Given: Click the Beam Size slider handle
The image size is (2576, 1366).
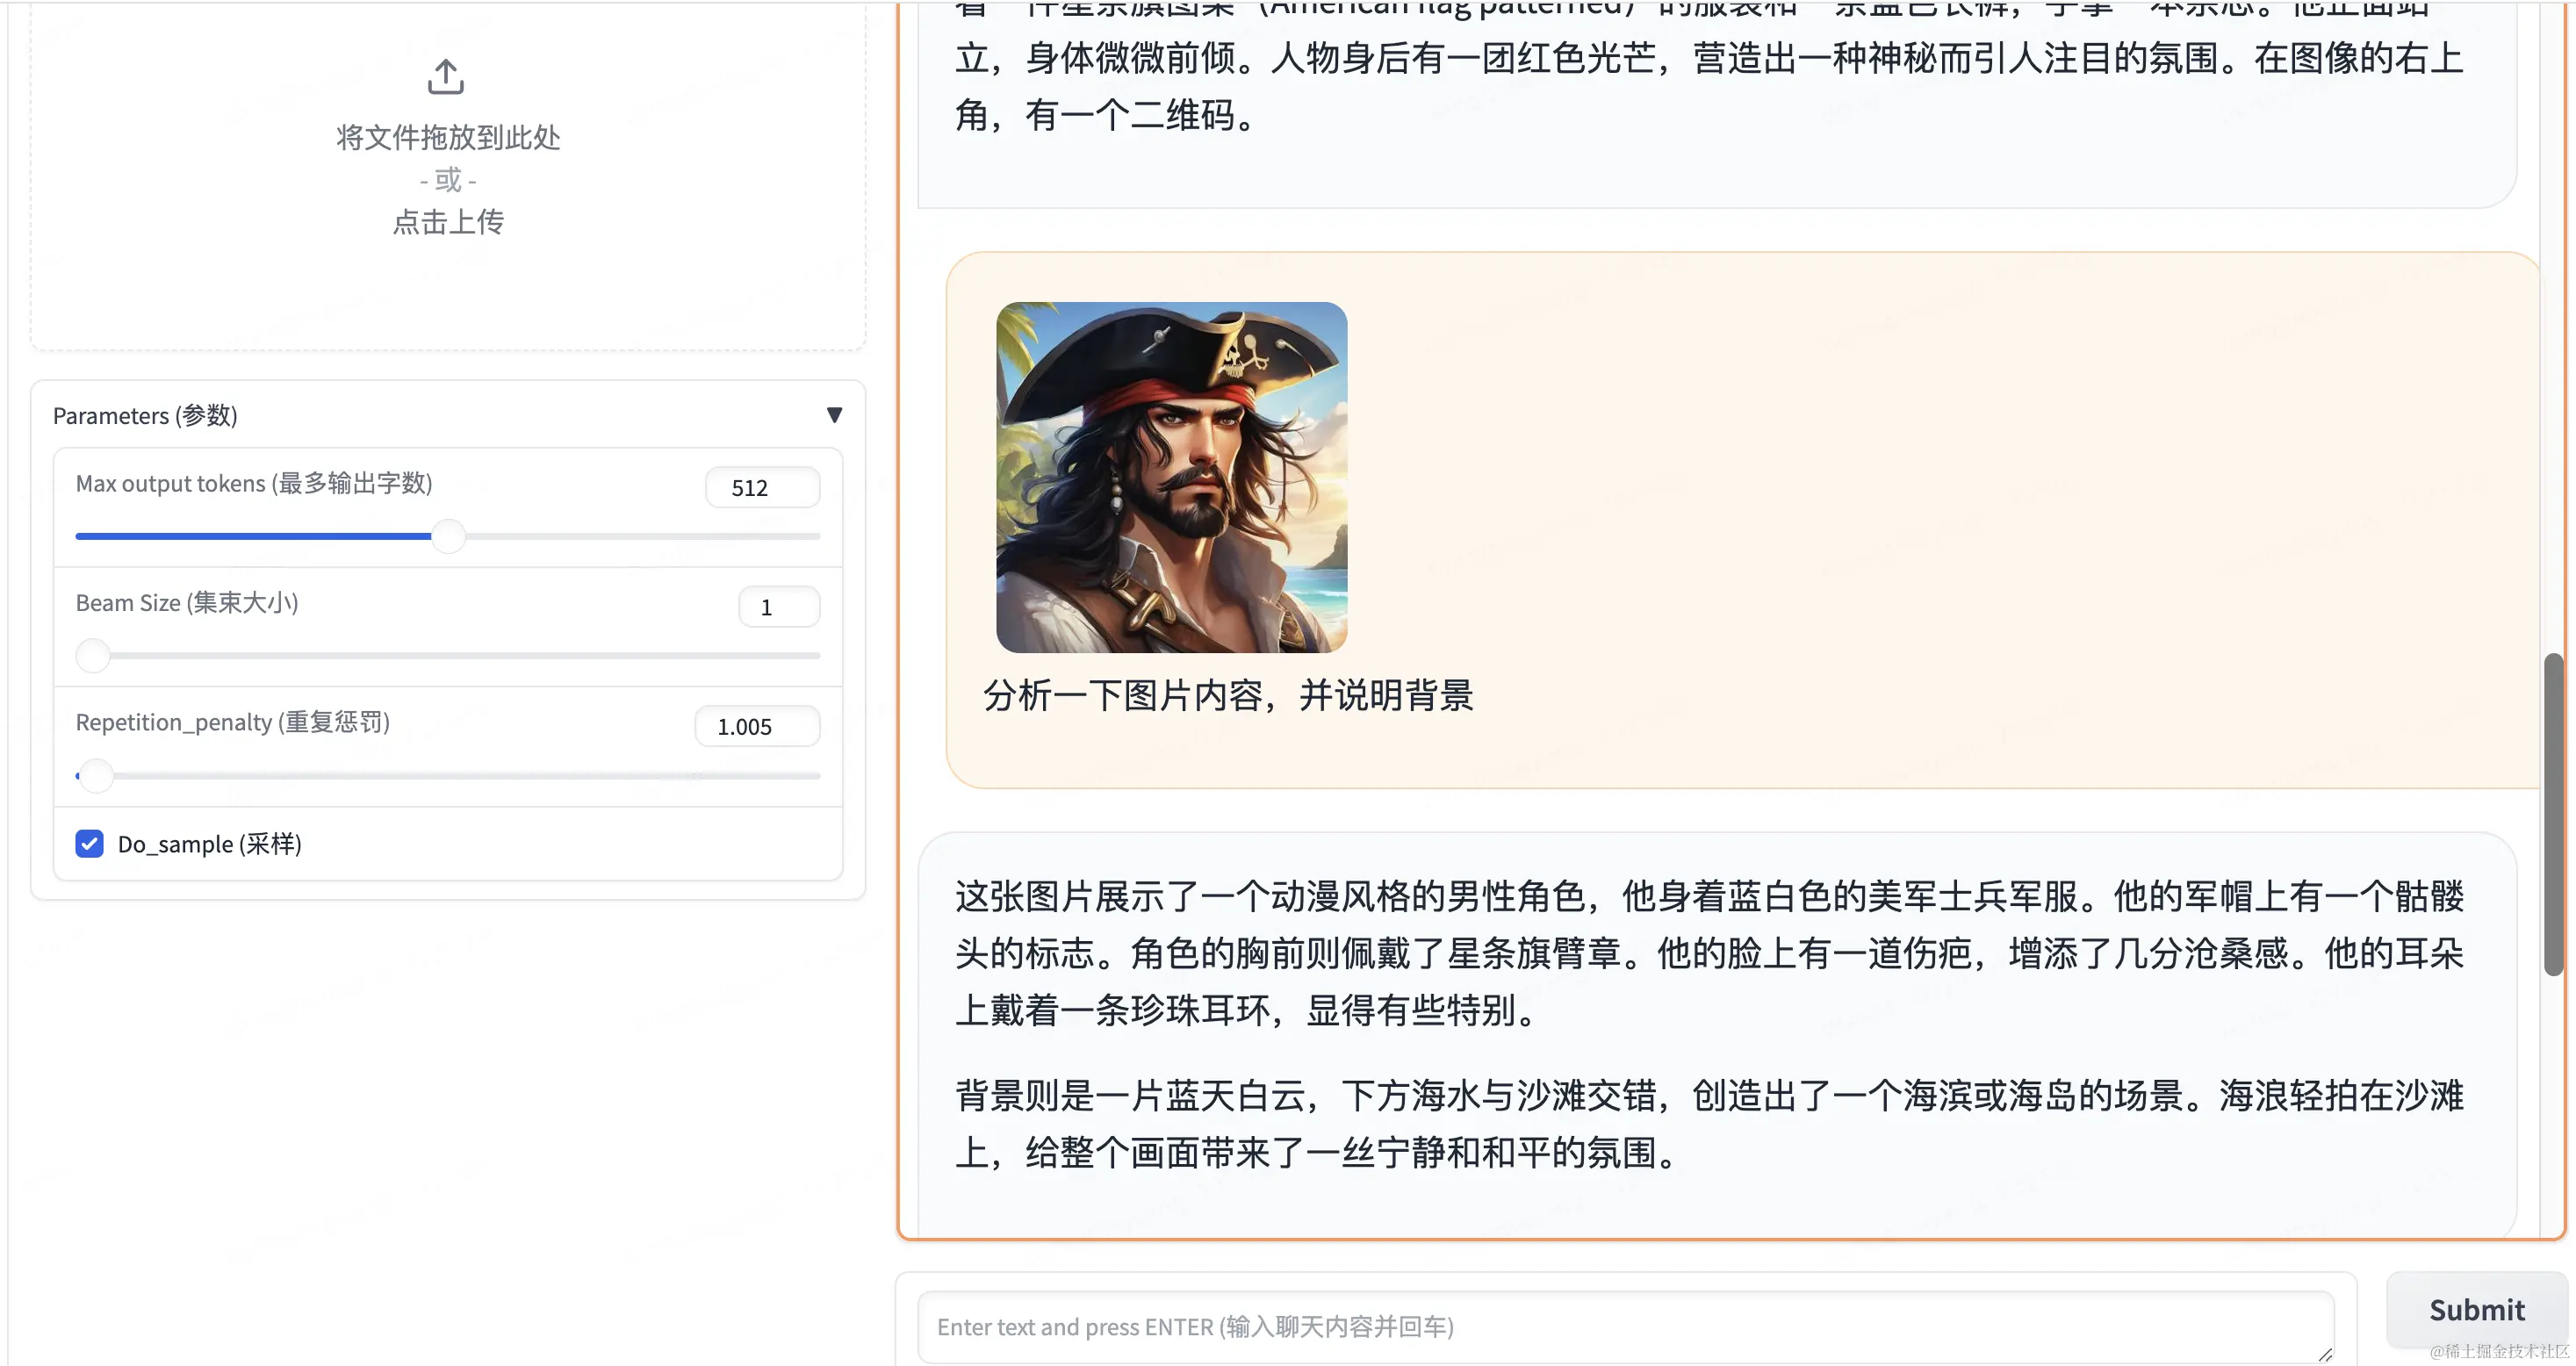Looking at the screenshot, I should click(x=93, y=656).
